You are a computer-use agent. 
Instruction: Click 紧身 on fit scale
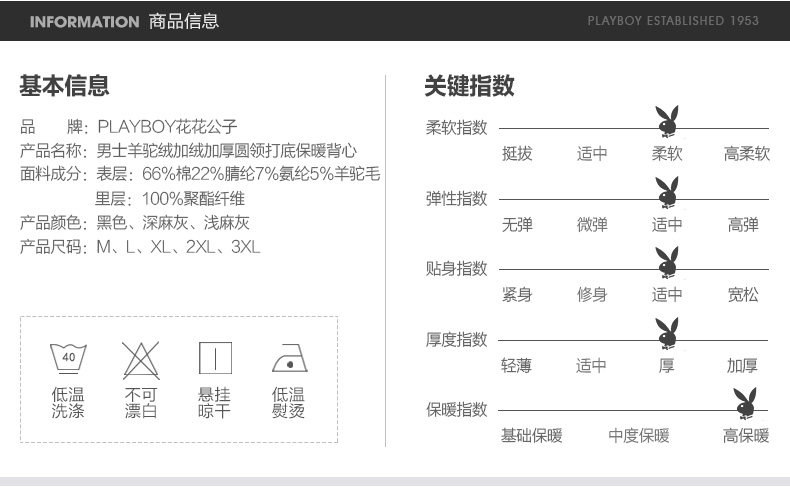pos(517,294)
